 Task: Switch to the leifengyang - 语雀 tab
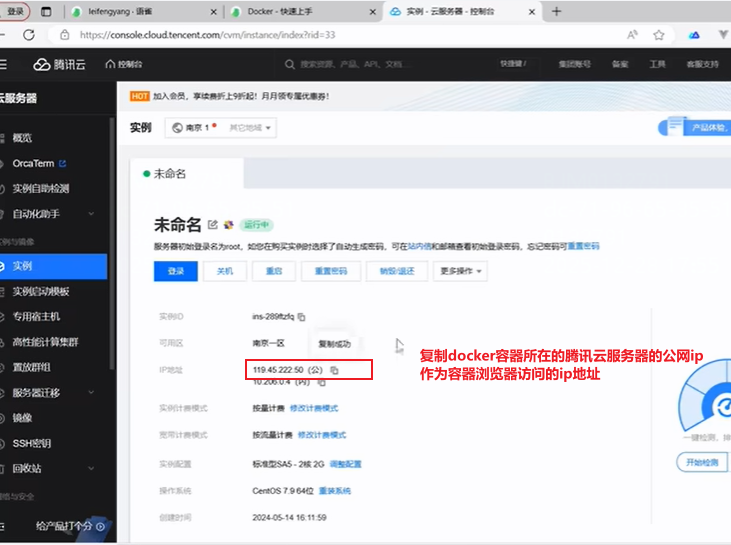point(145,12)
